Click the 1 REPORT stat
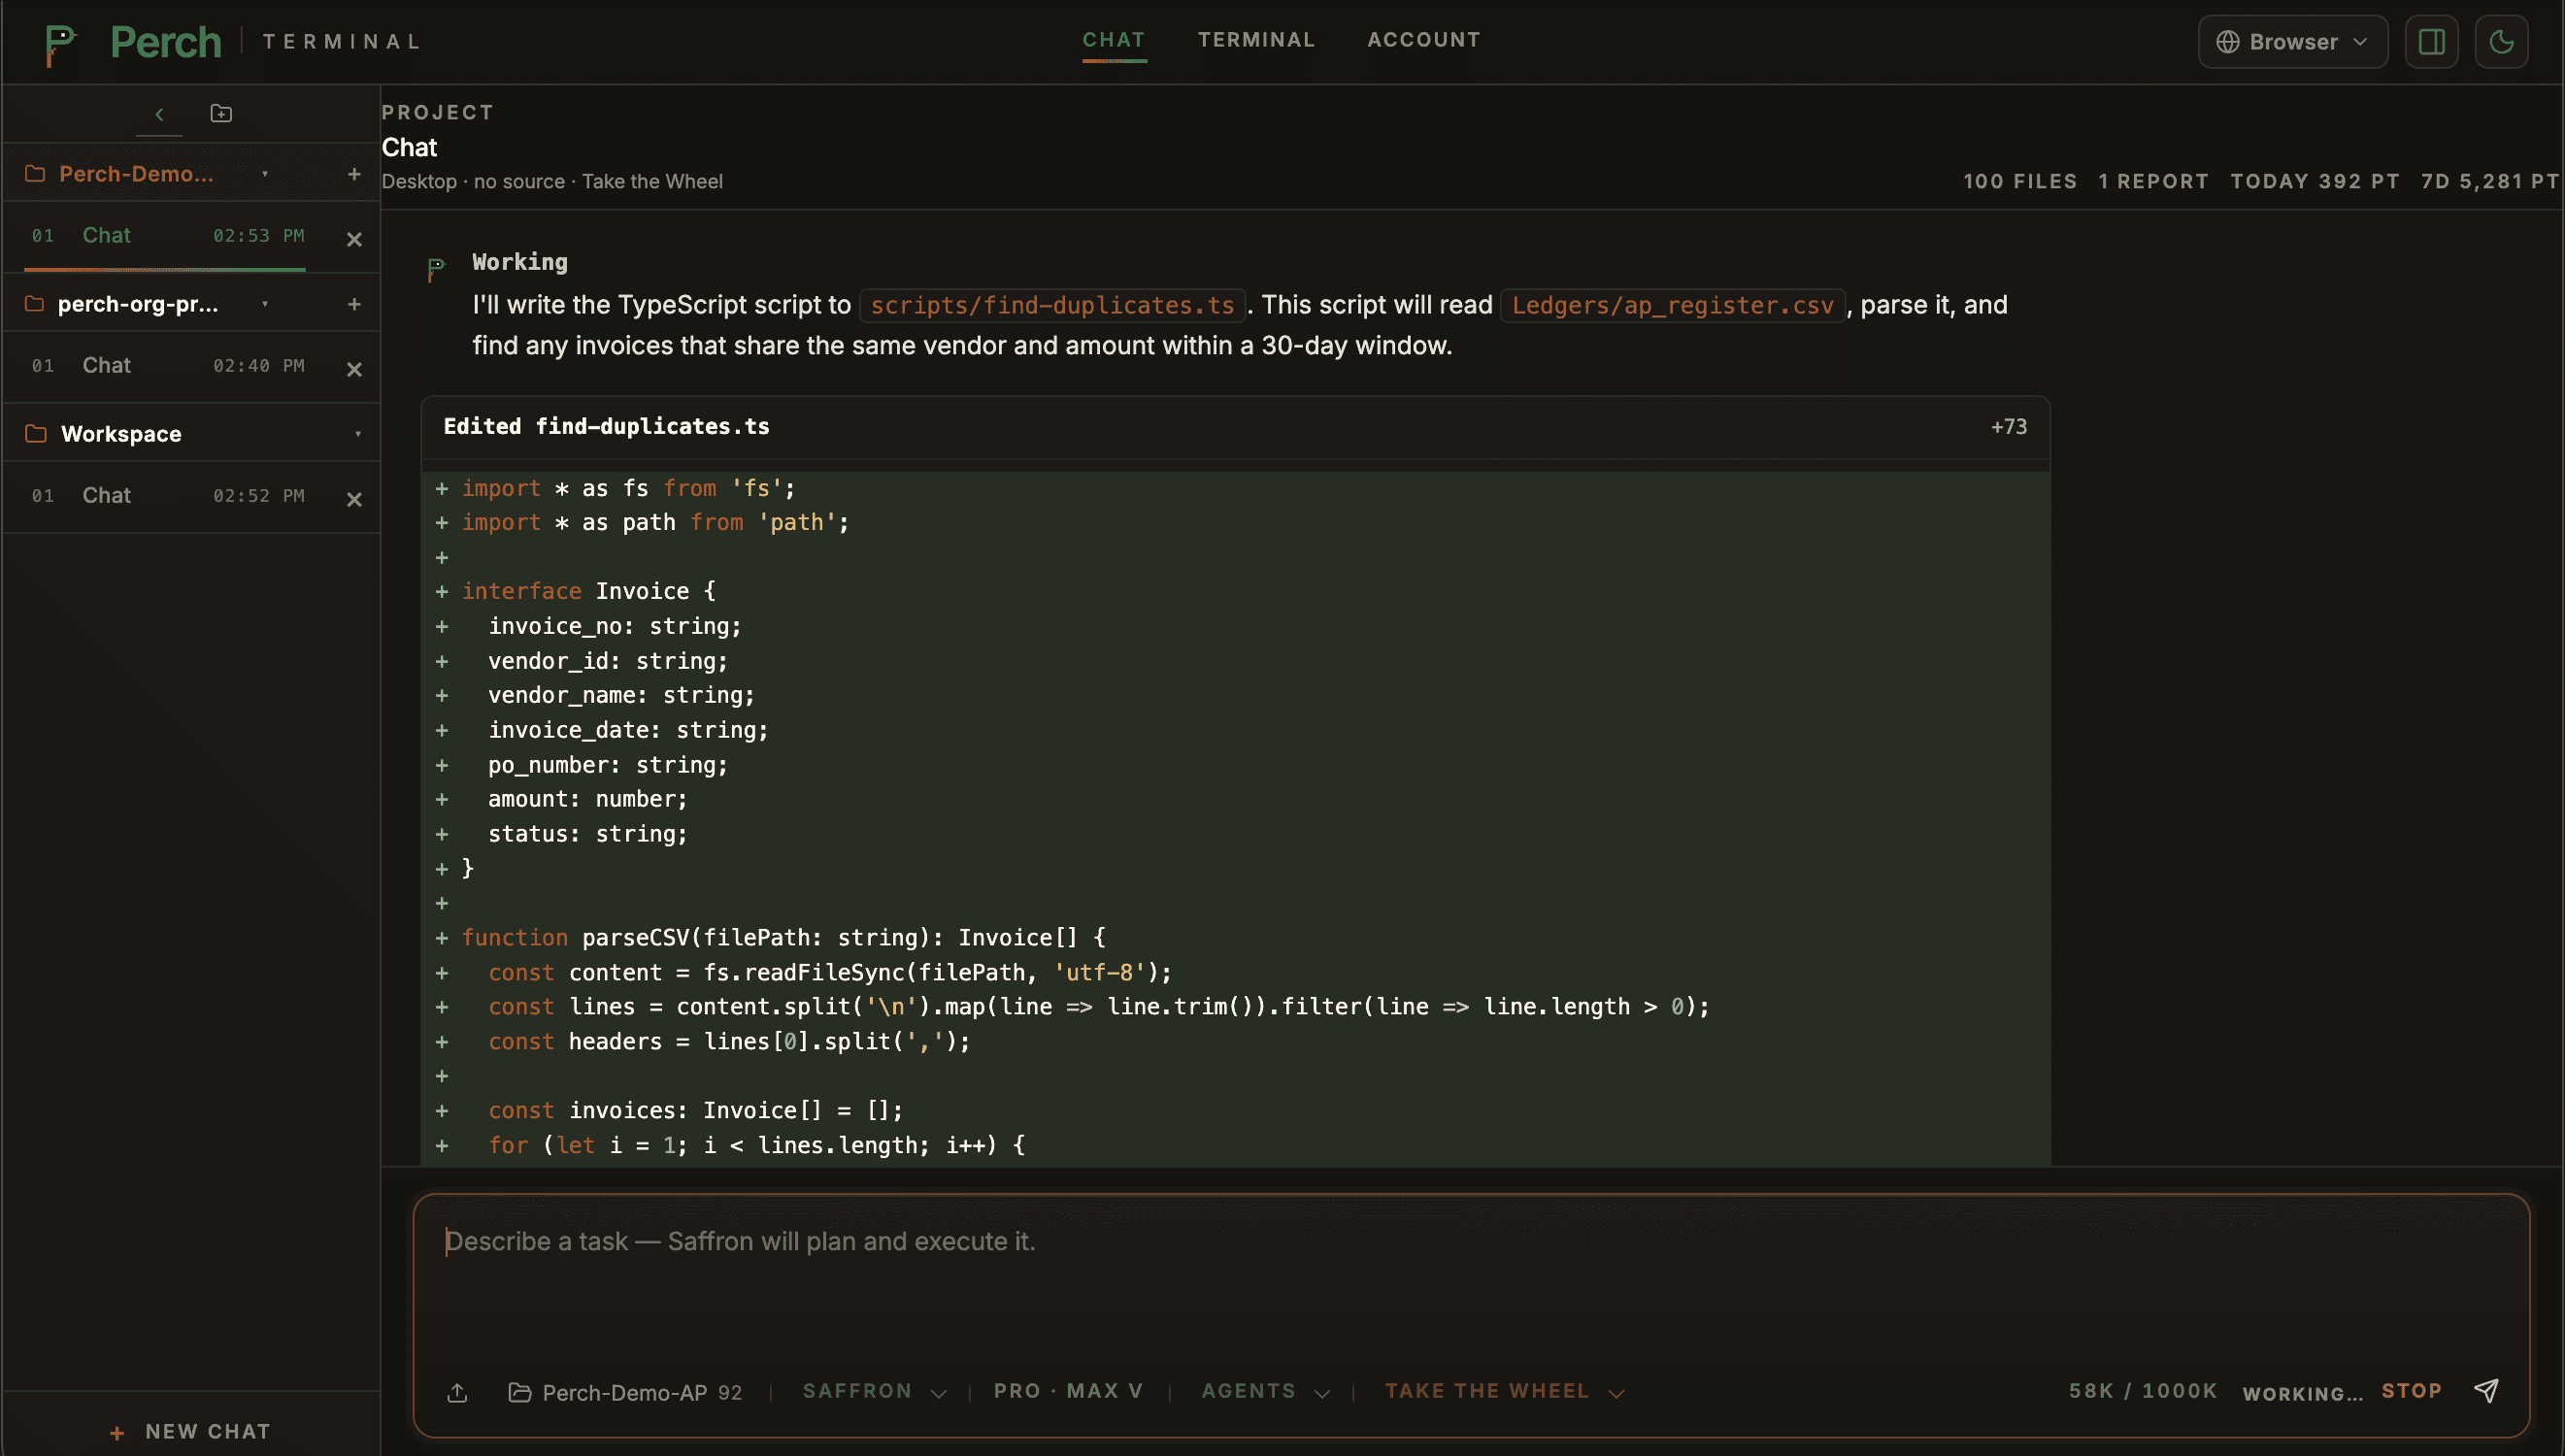This screenshot has height=1456, width=2565. 2153,181
